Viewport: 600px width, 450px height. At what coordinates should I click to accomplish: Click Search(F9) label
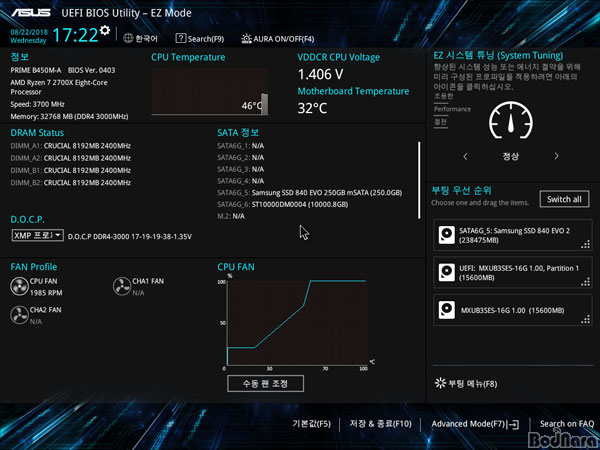pyautogui.click(x=206, y=39)
